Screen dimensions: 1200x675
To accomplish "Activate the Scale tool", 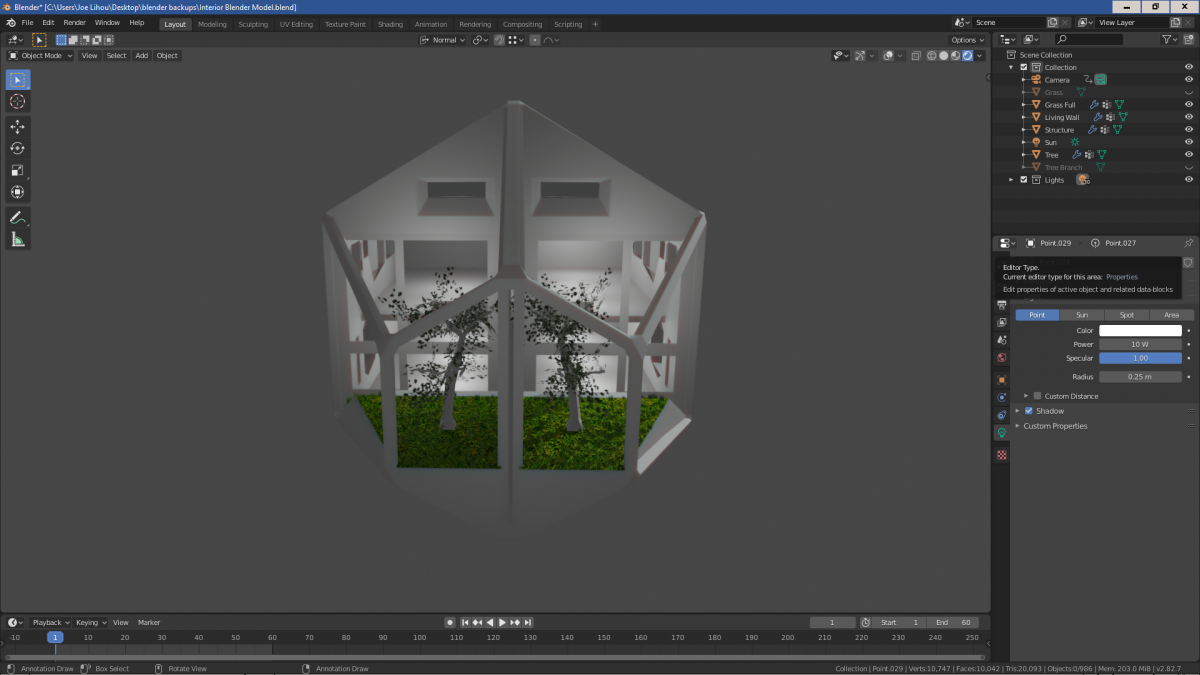I will pyautogui.click(x=18, y=171).
